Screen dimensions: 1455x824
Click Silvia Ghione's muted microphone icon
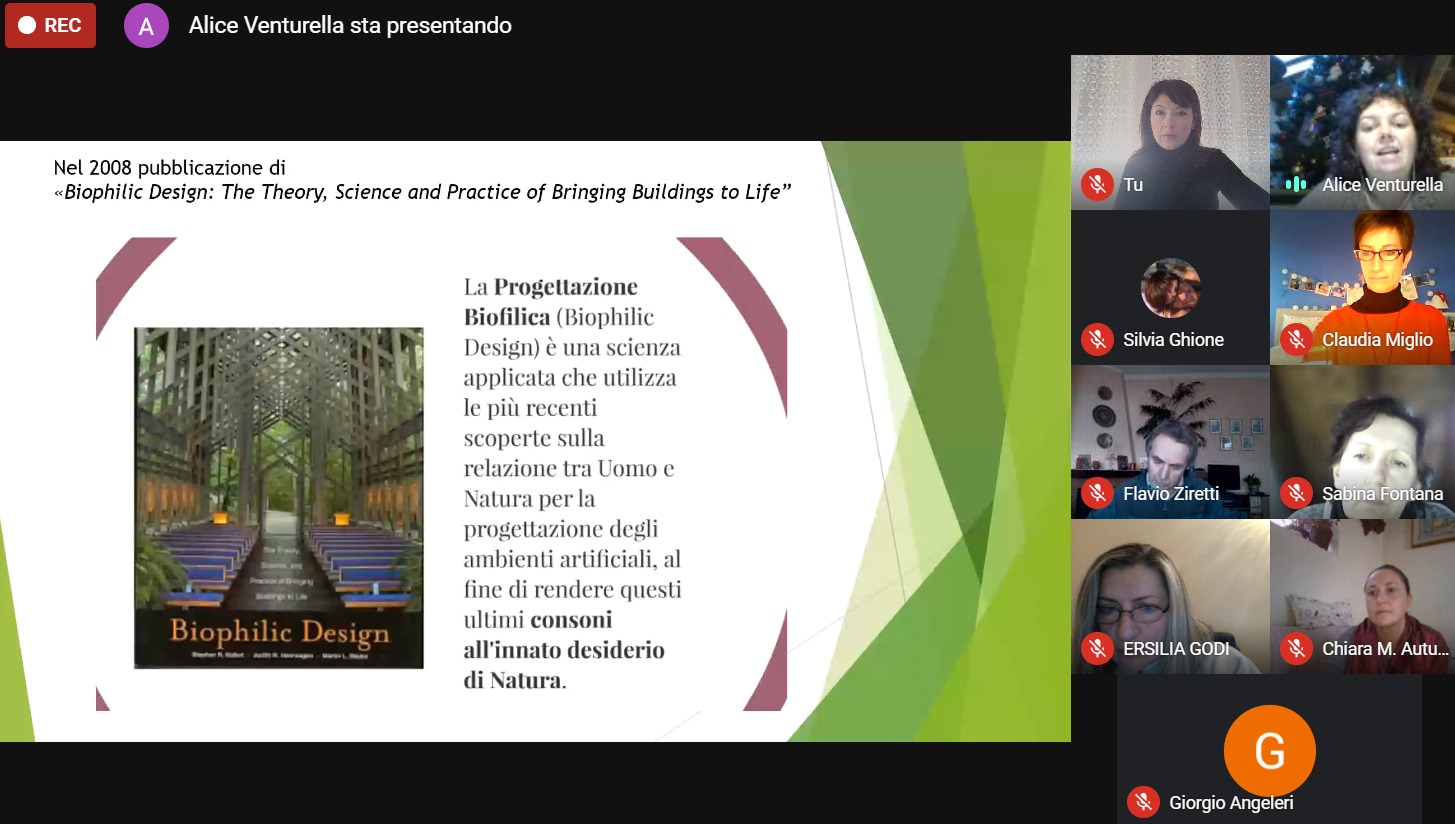coord(1097,340)
